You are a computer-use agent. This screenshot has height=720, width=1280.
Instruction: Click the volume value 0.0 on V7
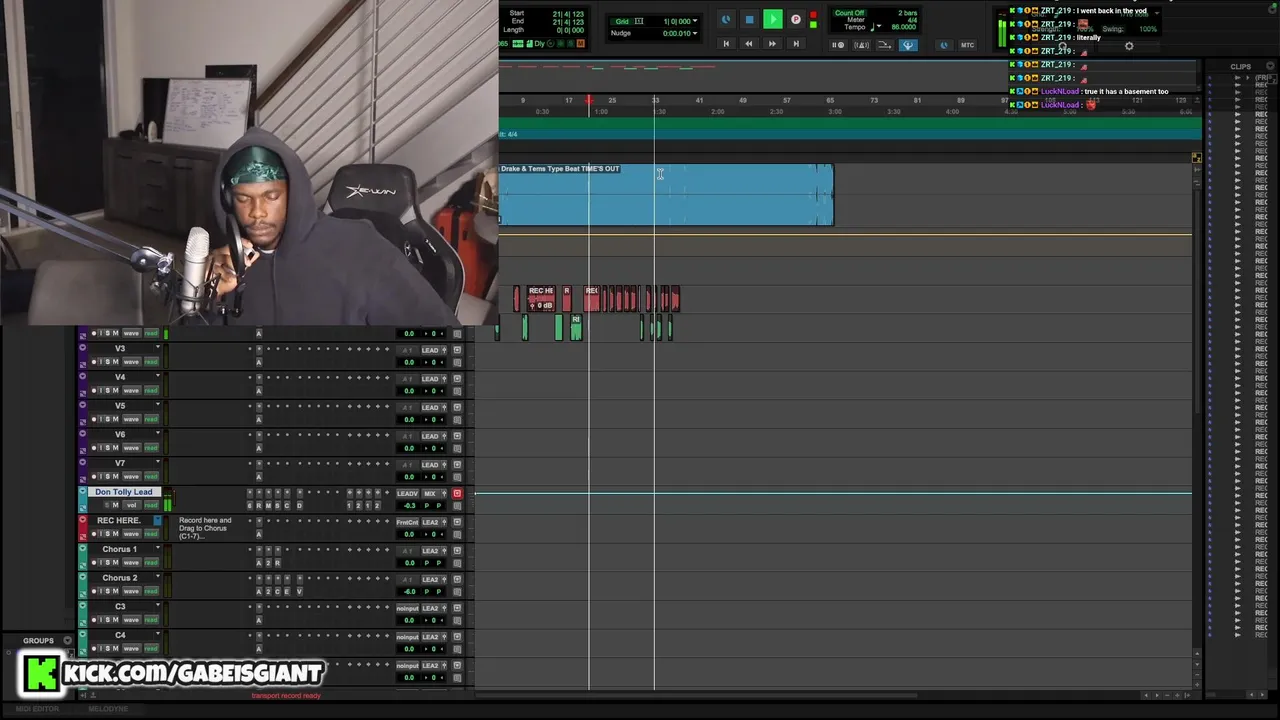tap(409, 477)
